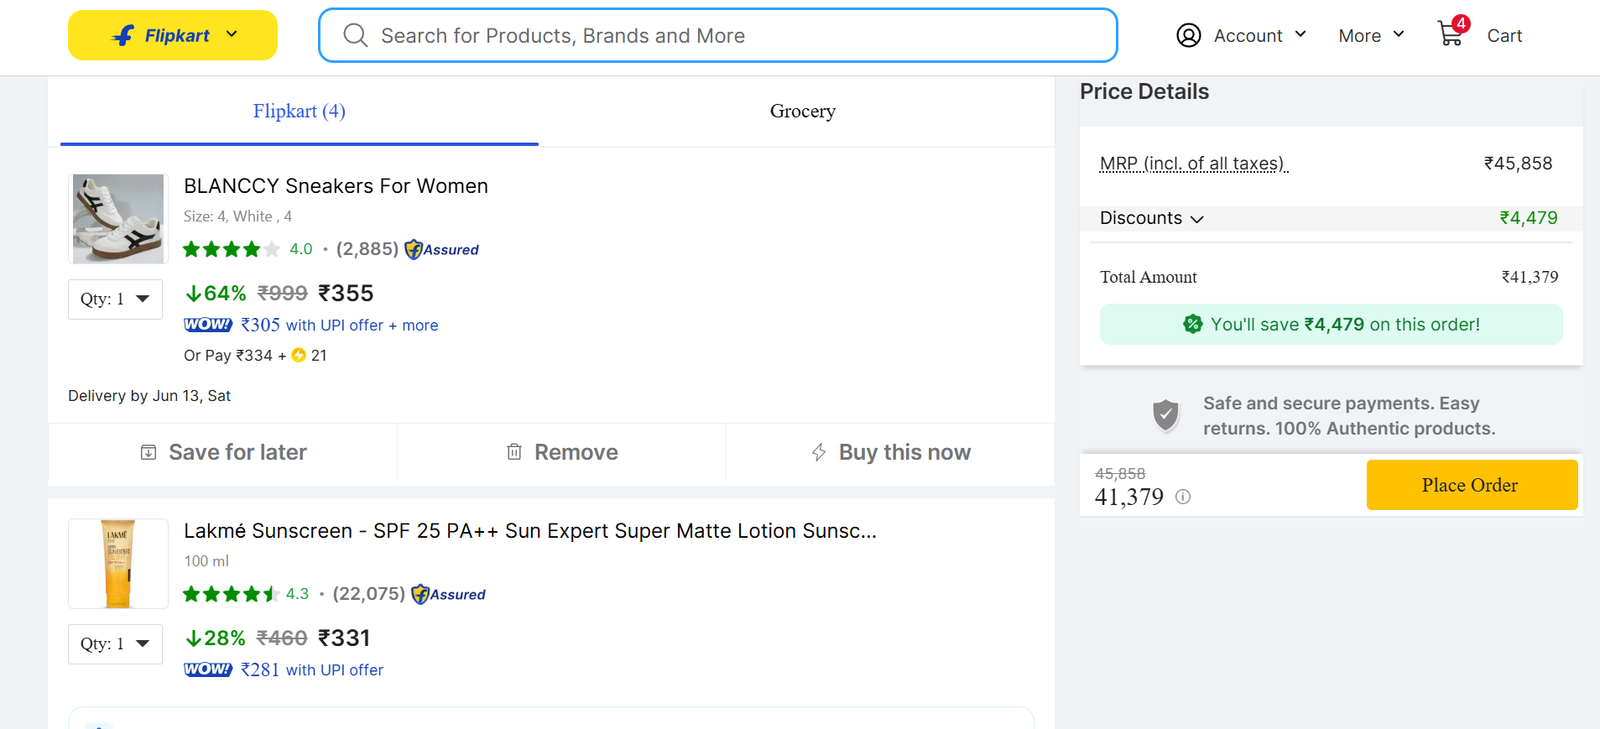
Task: Click the star rating of BLANCCY sneakers
Action: click(232, 249)
